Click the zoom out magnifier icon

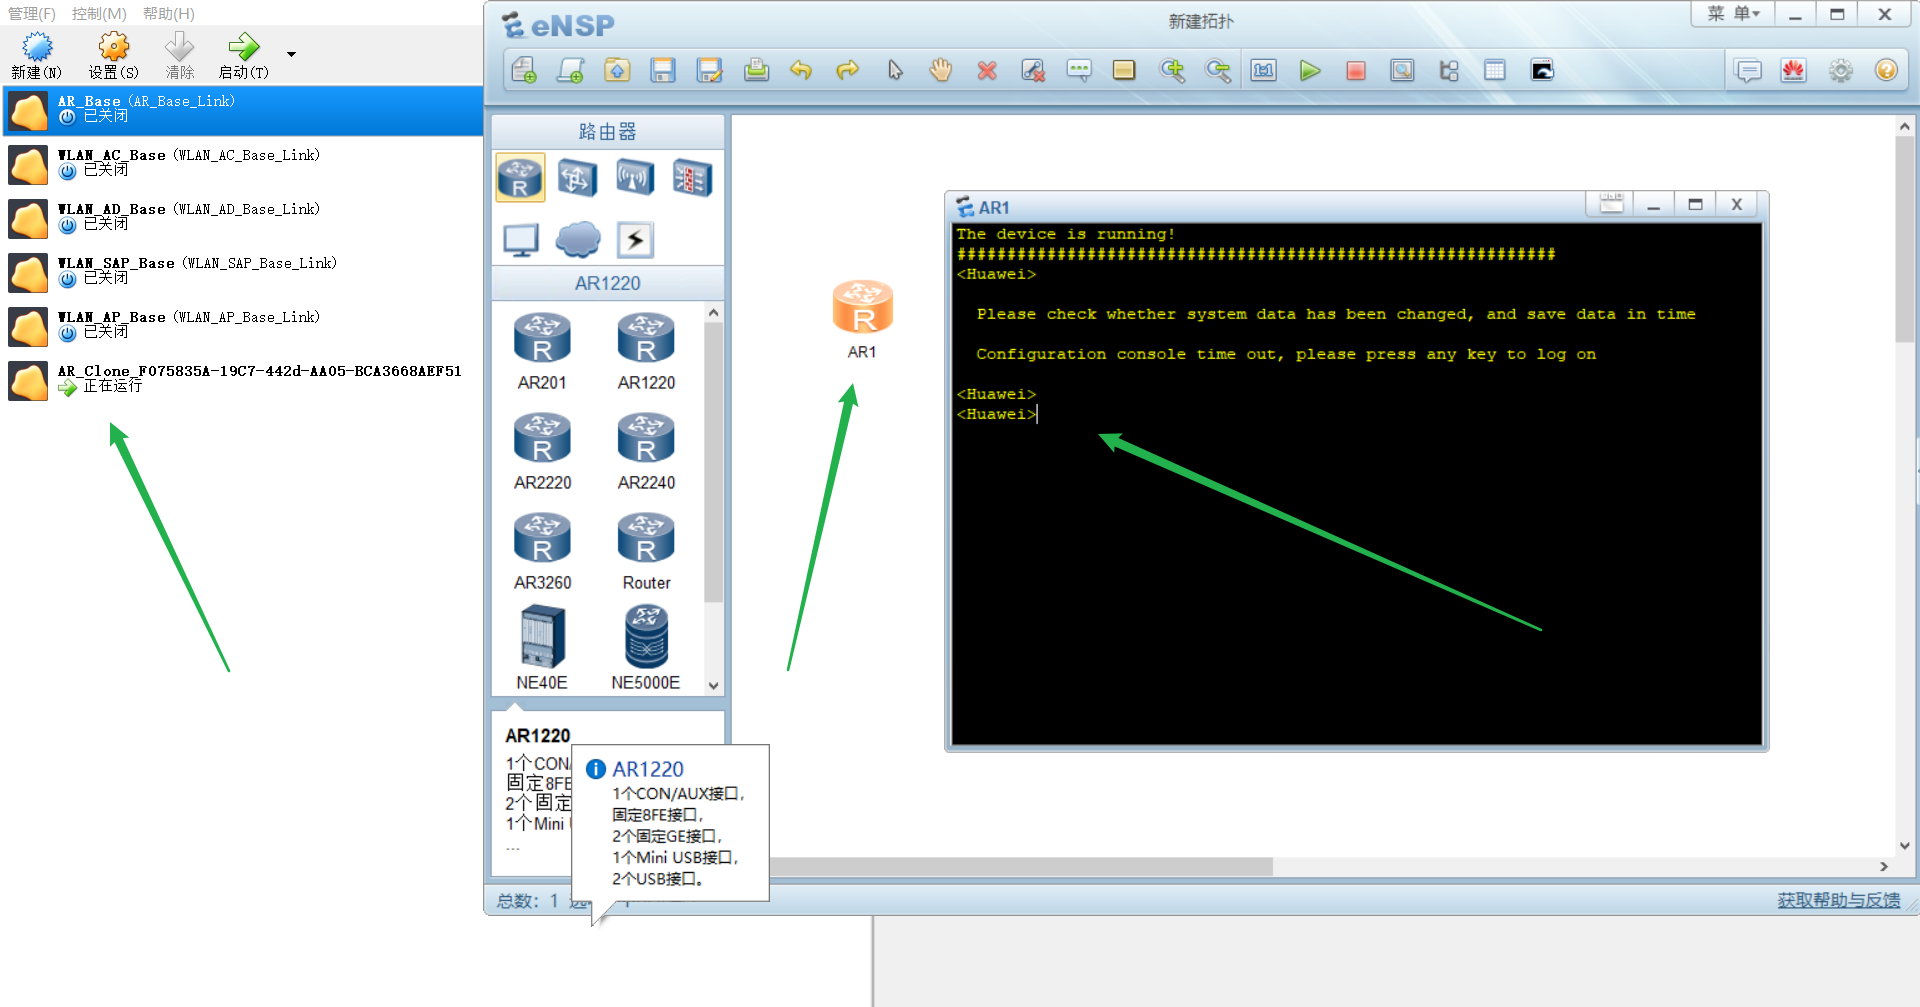pos(1218,71)
